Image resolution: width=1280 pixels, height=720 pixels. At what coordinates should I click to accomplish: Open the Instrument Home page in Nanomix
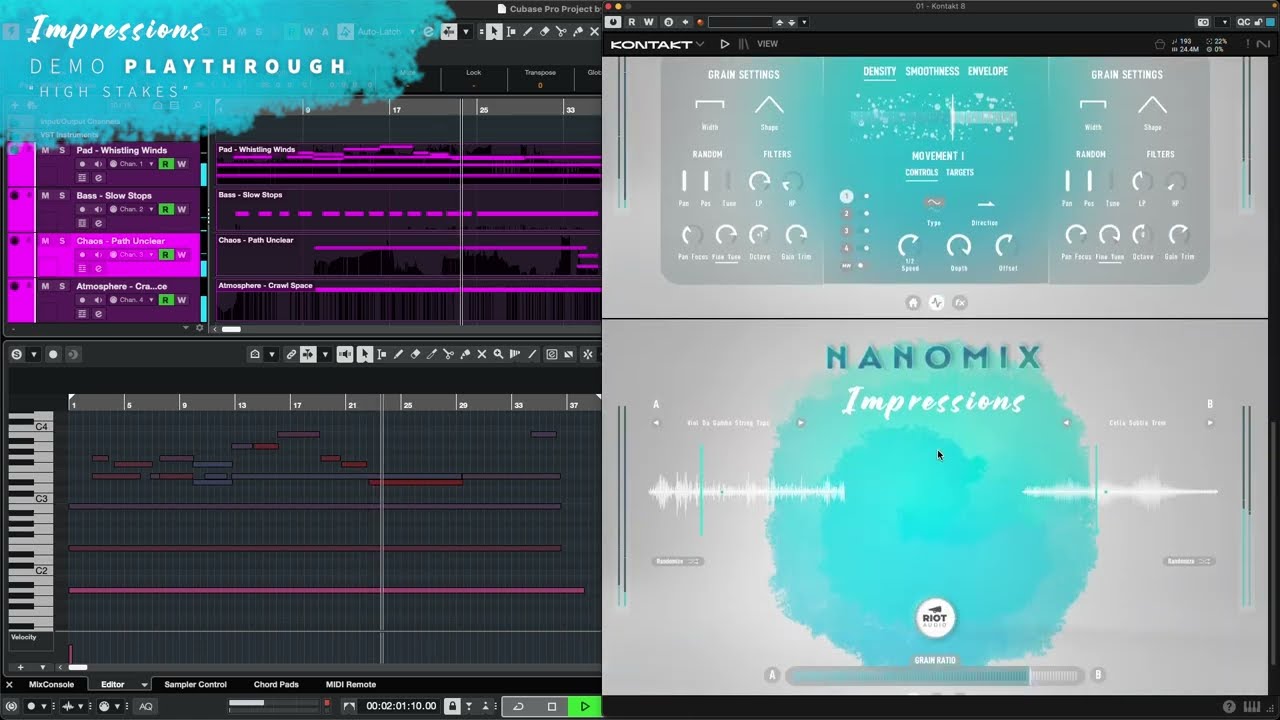[x=912, y=302]
